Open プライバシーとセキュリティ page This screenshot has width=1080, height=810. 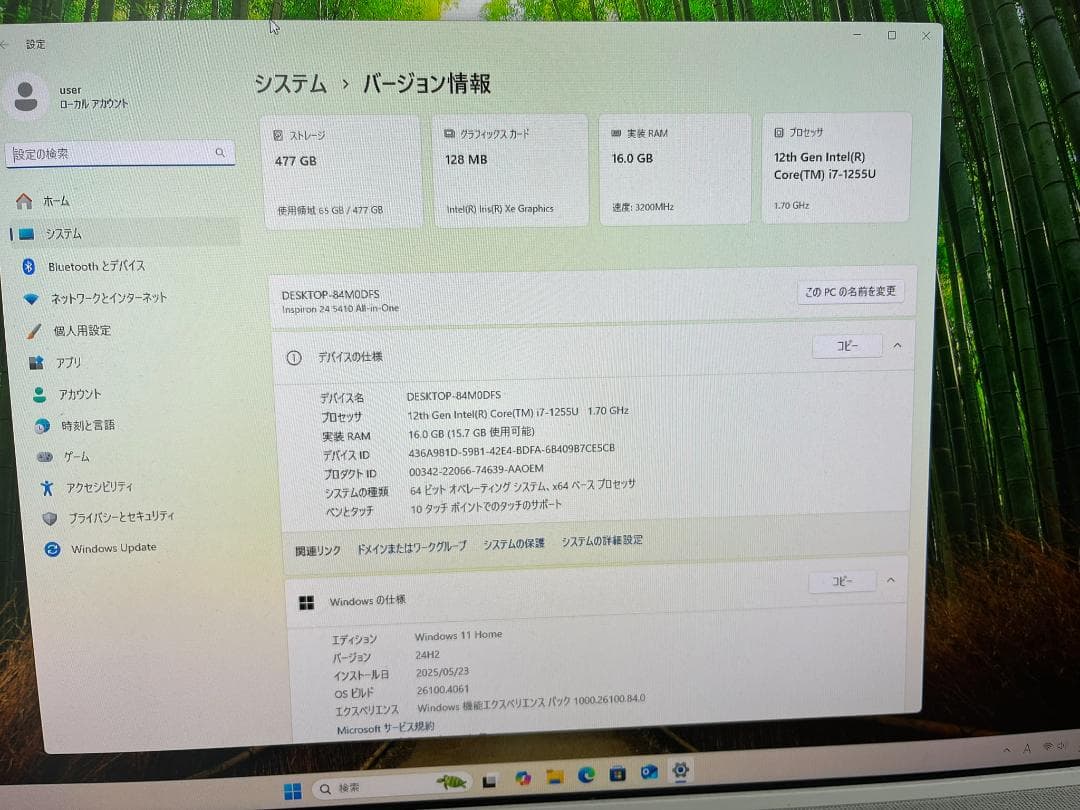pyautogui.click(x=113, y=517)
